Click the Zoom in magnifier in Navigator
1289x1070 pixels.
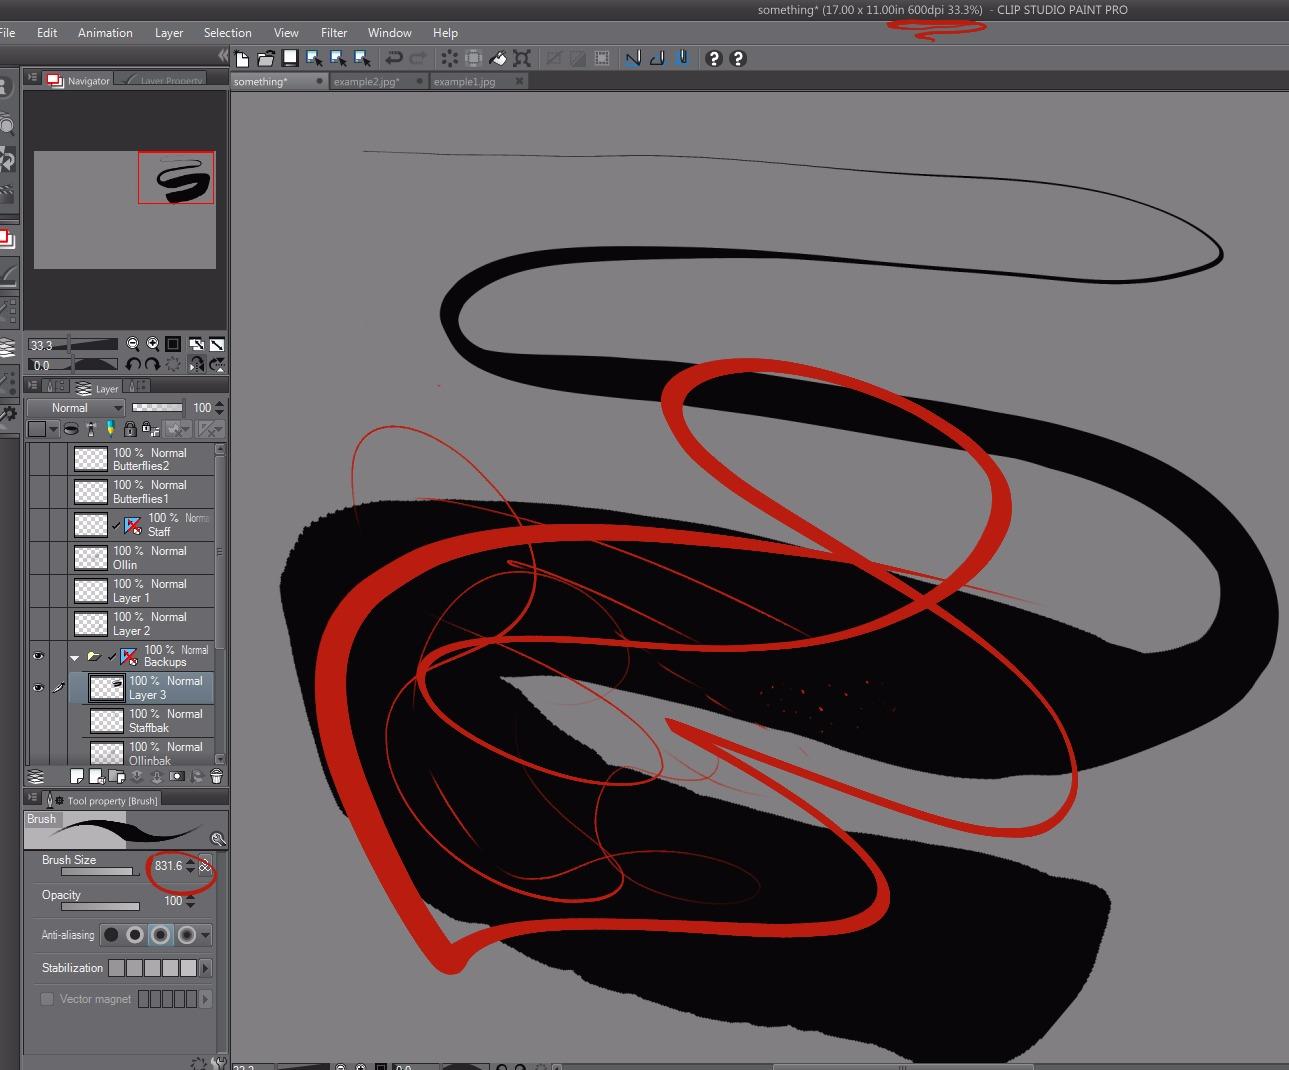pyautogui.click(x=153, y=344)
